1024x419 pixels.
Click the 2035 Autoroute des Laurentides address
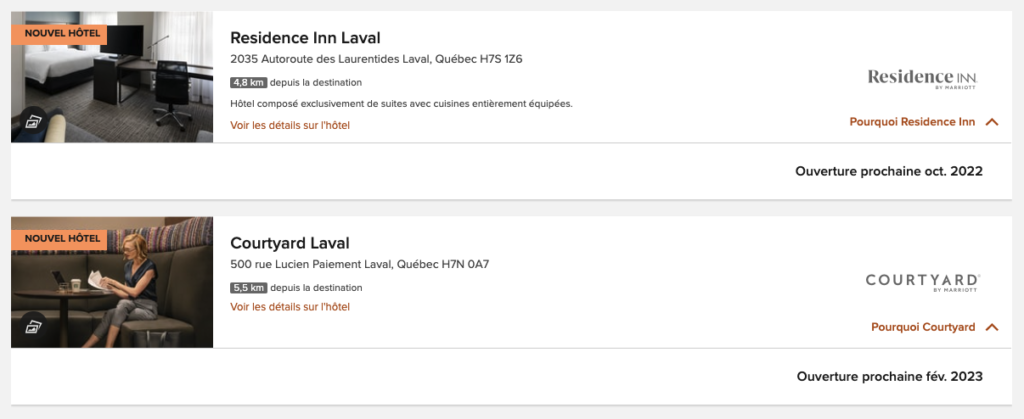pos(376,59)
